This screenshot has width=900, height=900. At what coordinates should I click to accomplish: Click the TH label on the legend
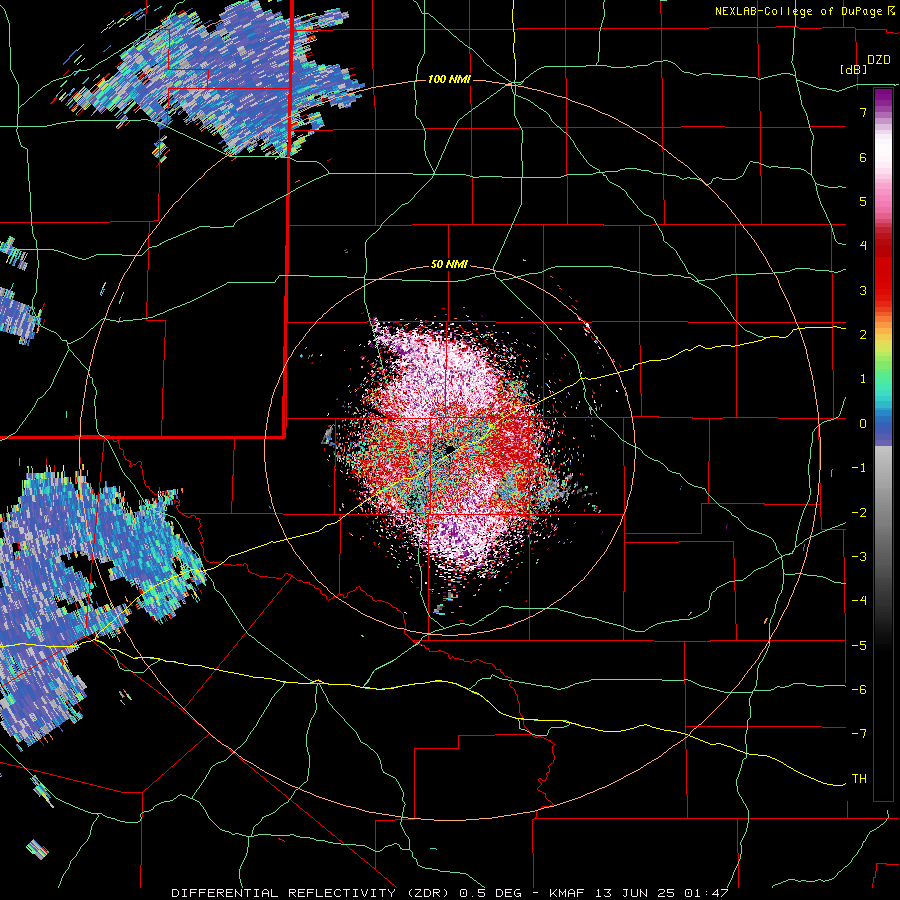click(x=859, y=779)
